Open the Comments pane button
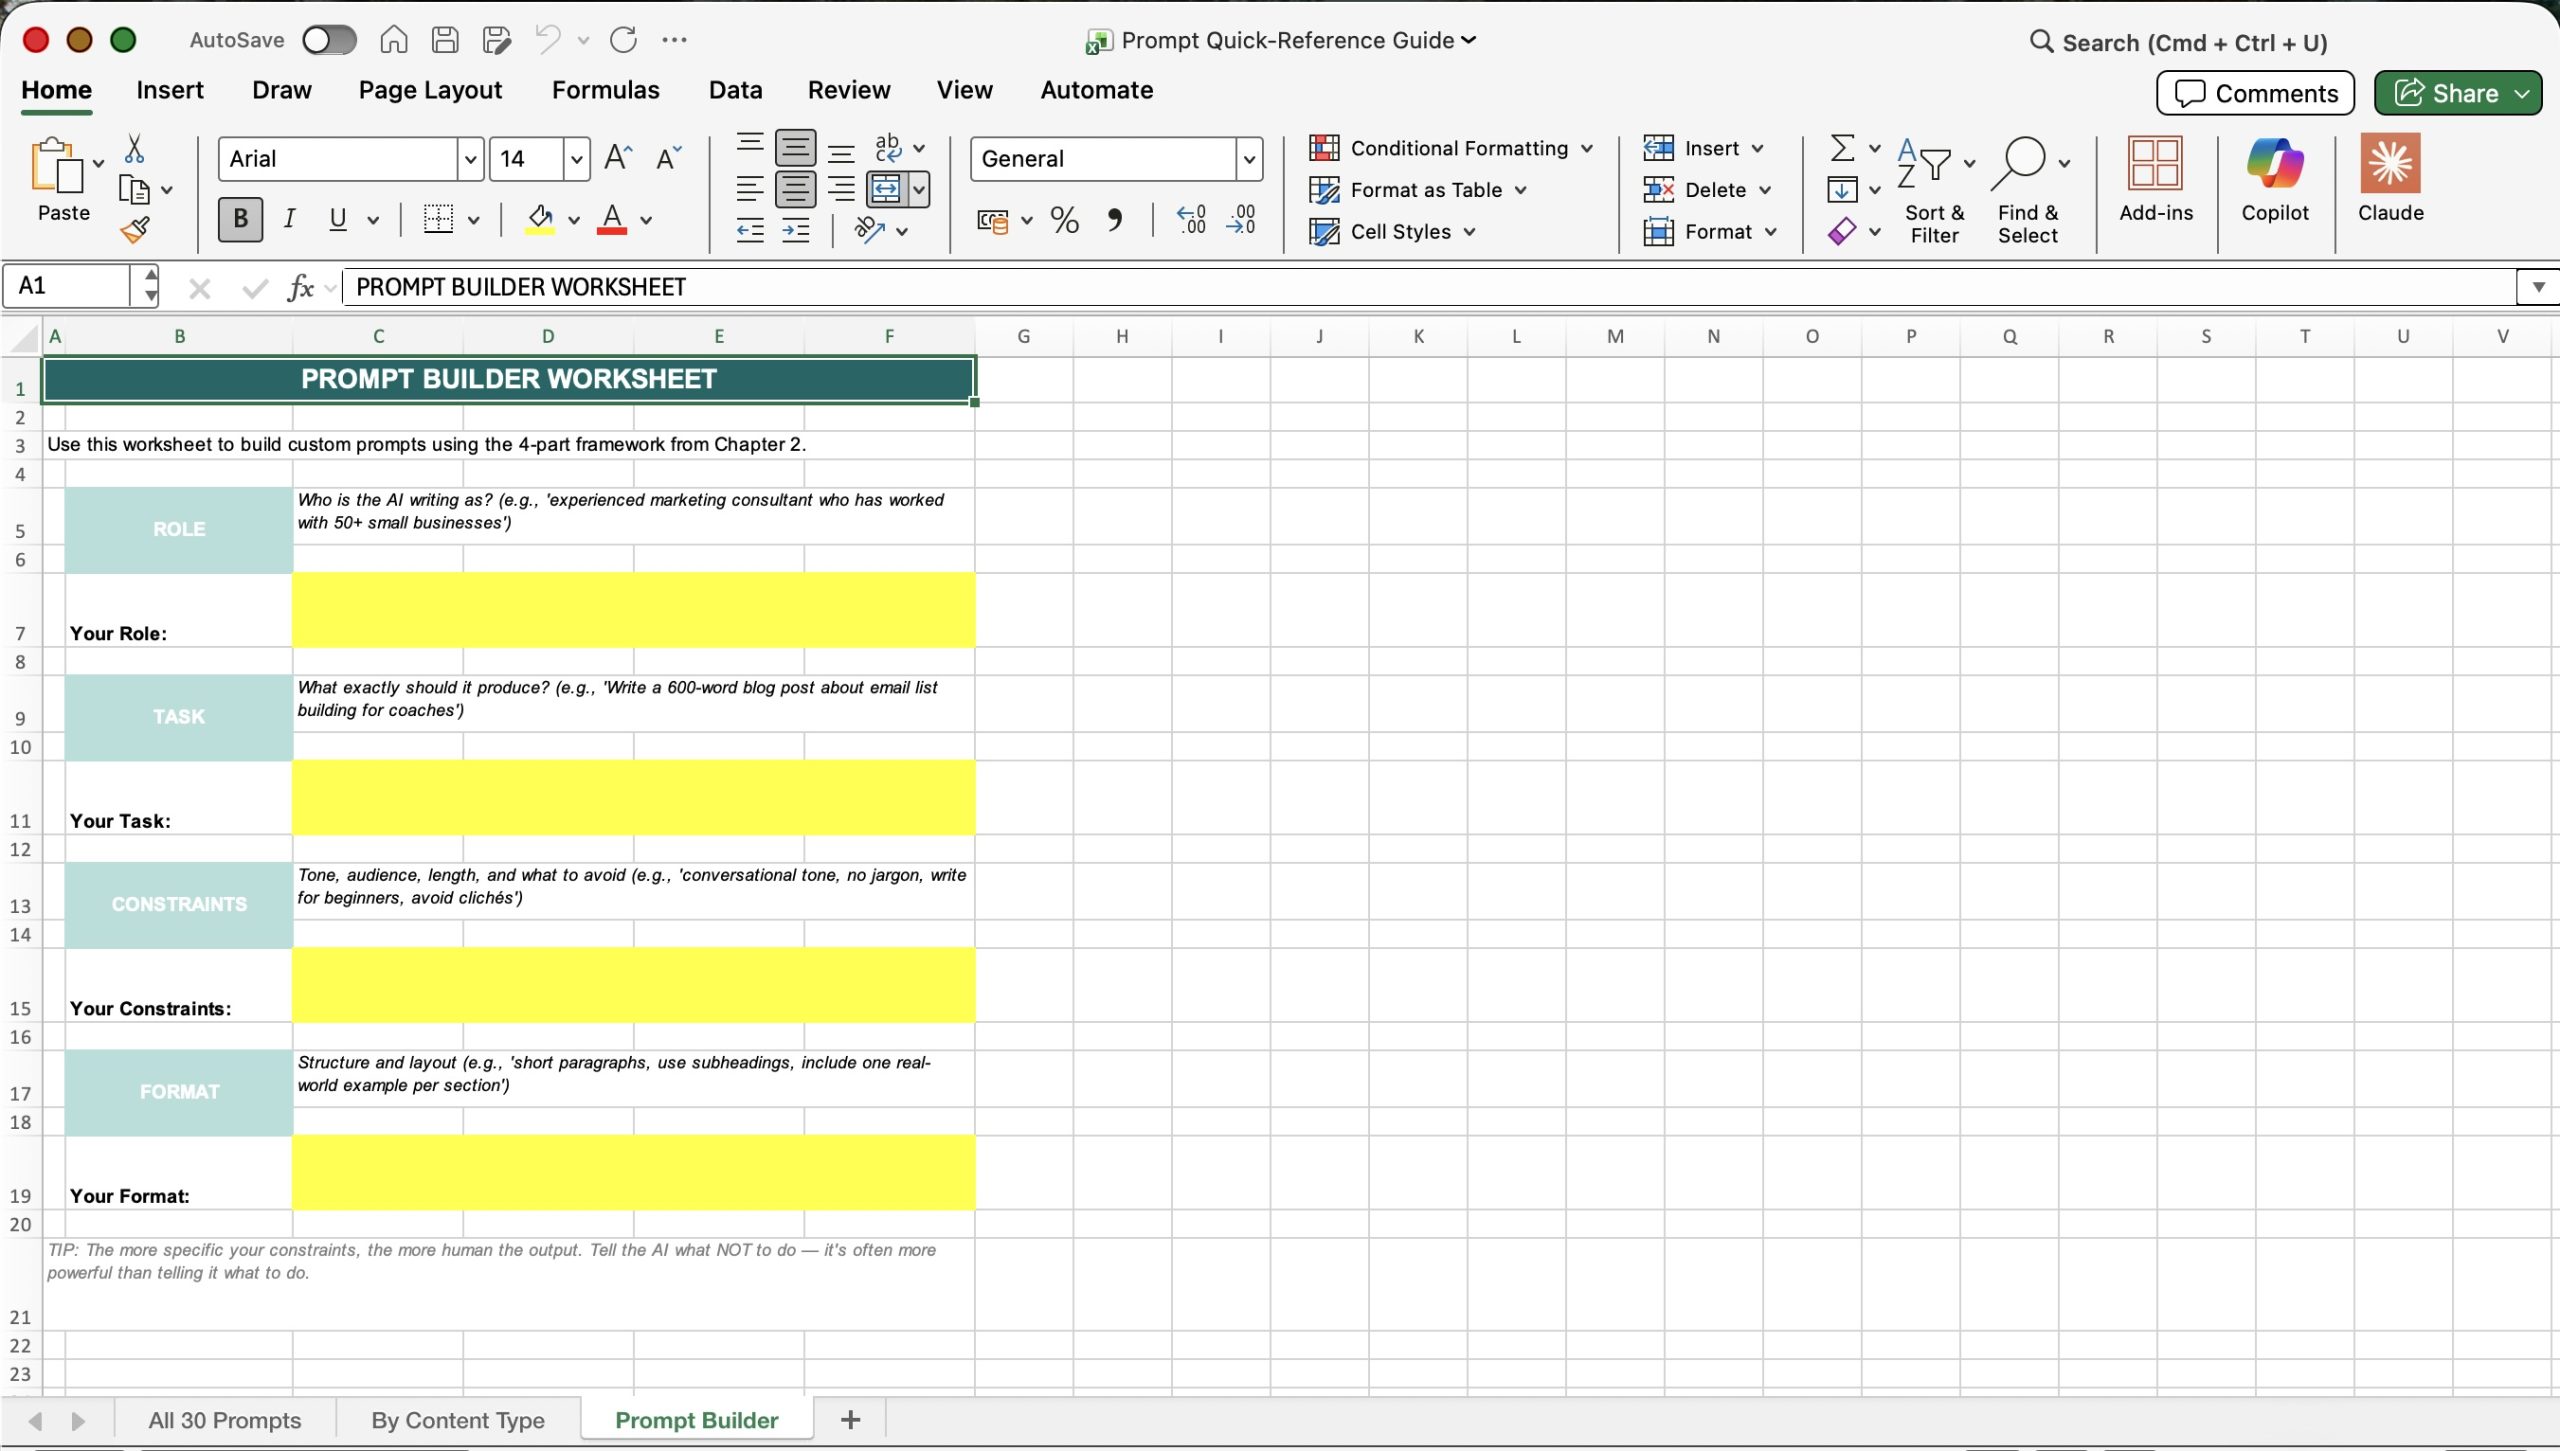Image resolution: width=2560 pixels, height=1451 pixels. [2255, 93]
